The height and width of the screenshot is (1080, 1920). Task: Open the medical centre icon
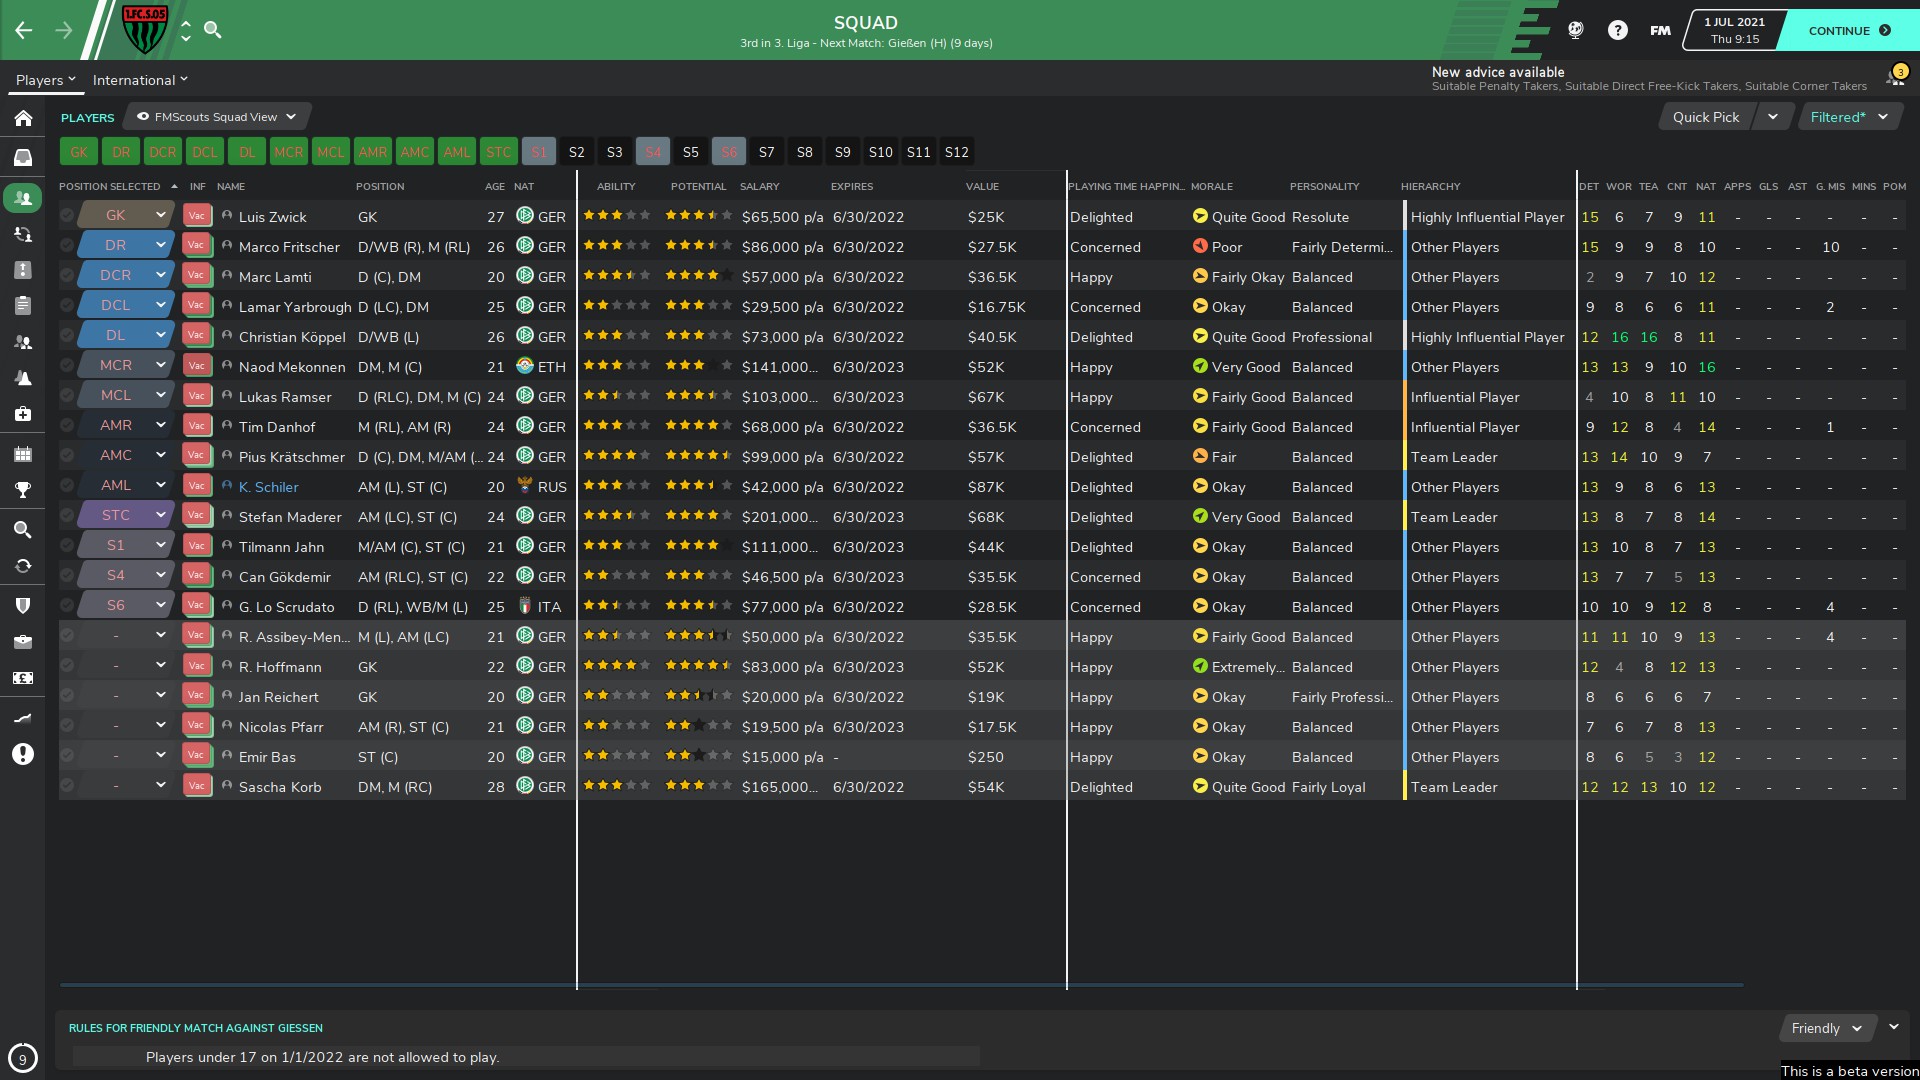point(23,414)
